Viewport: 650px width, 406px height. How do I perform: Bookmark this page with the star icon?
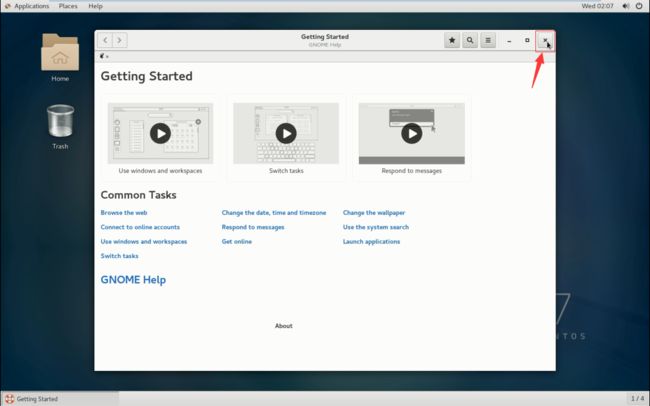pyautogui.click(x=452, y=40)
